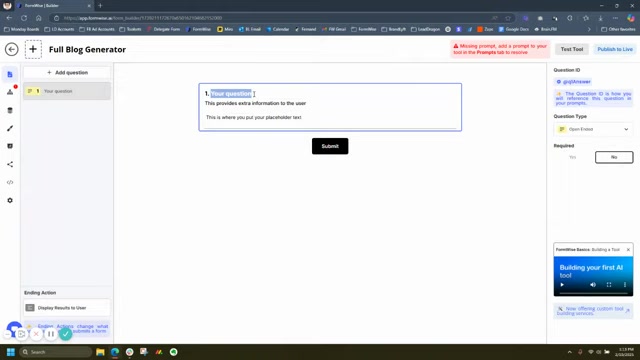Click the tutorial video progress bar
Image resolution: width=640 pixels, height=360 pixels.
pos(593,293)
